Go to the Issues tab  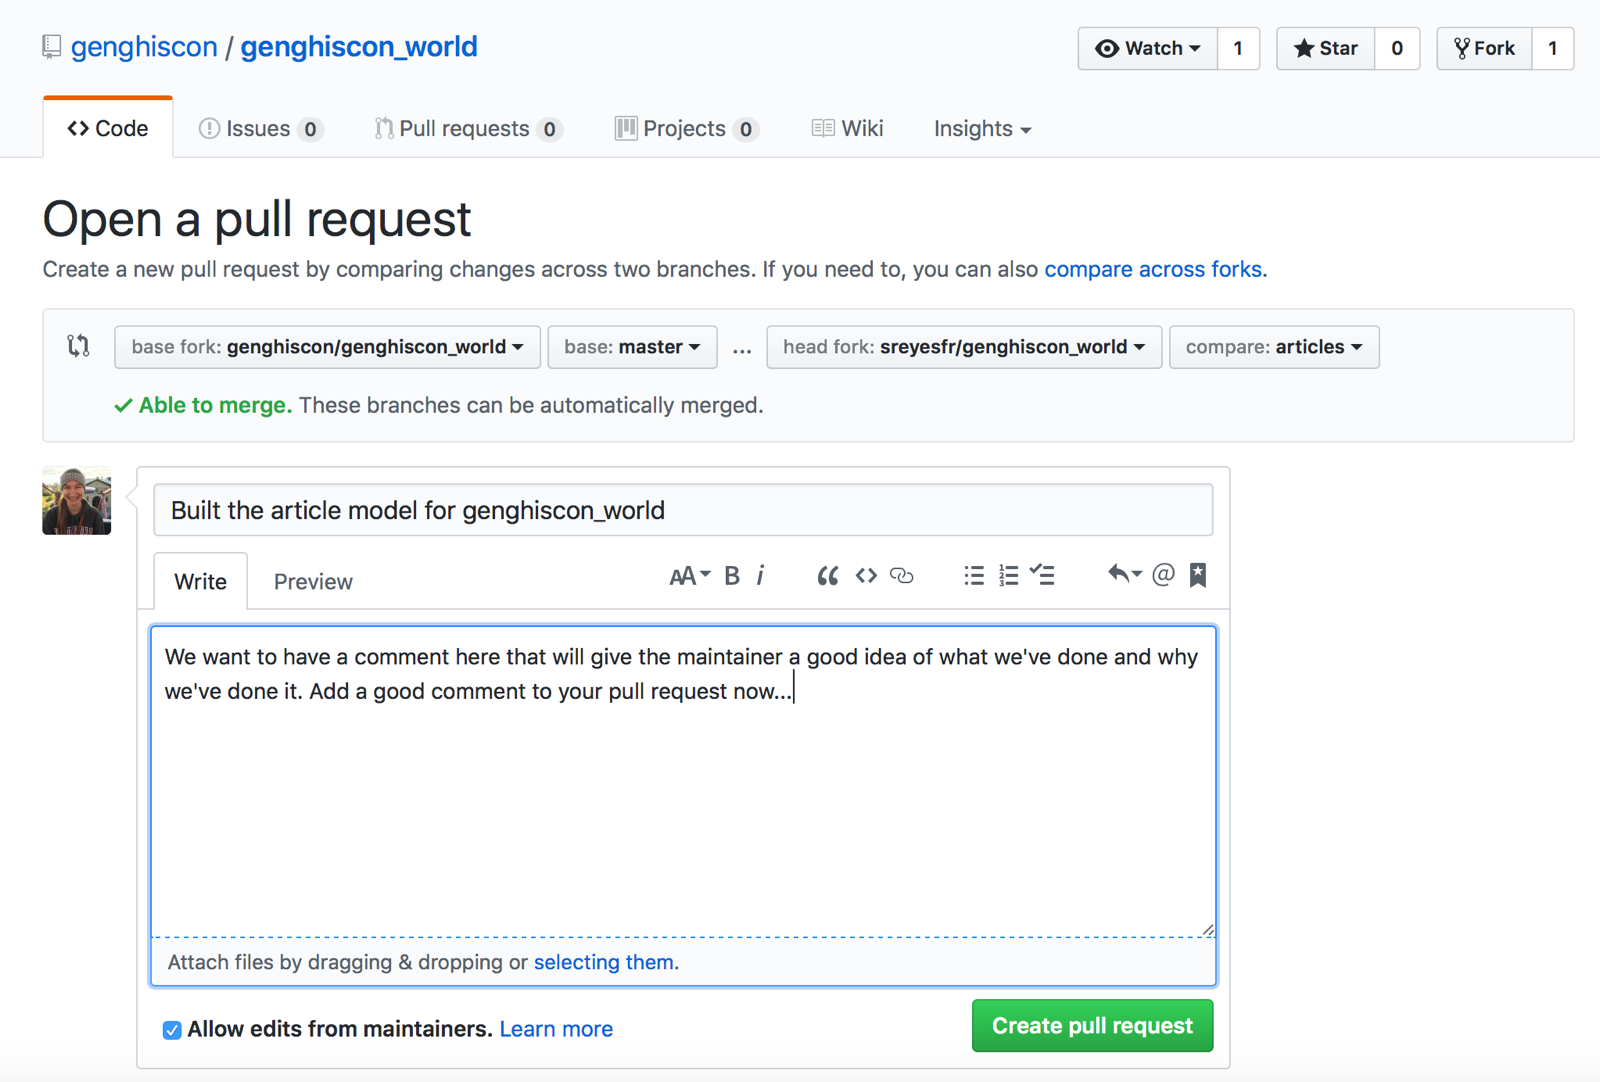(x=260, y=129)
